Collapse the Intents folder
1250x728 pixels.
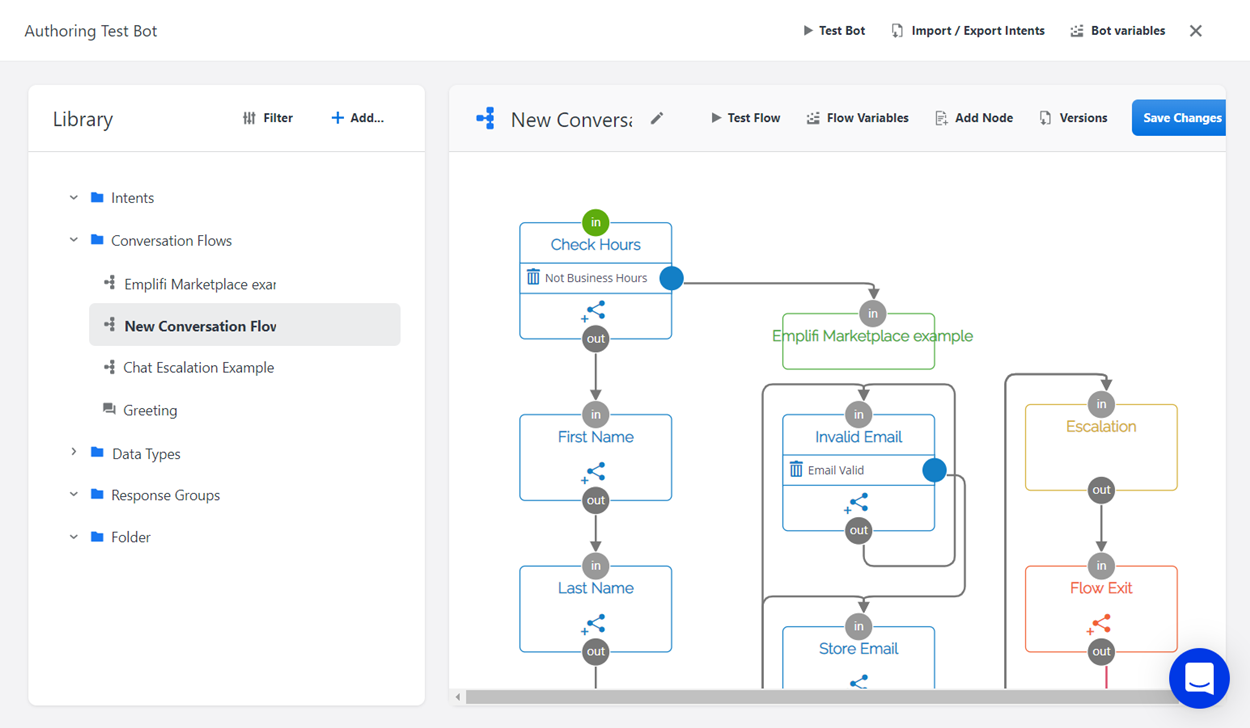pyautogui.click(x=74, y=198)
